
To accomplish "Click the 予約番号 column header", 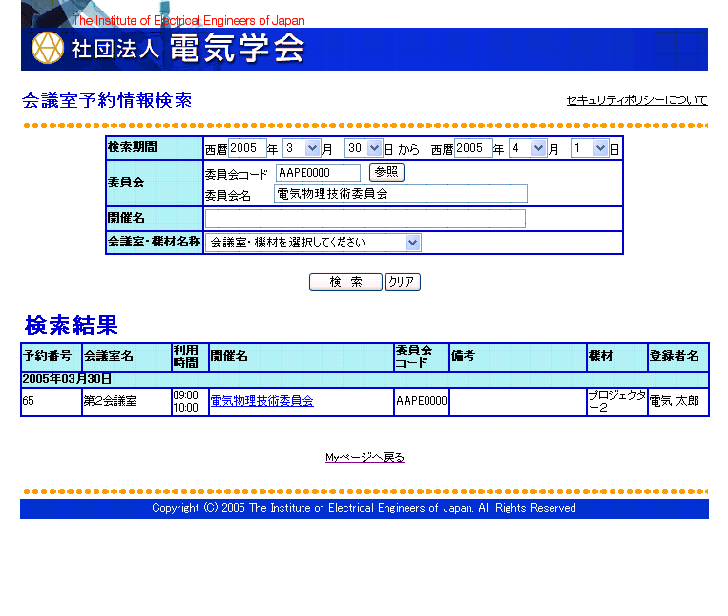I will click(48, 356).
